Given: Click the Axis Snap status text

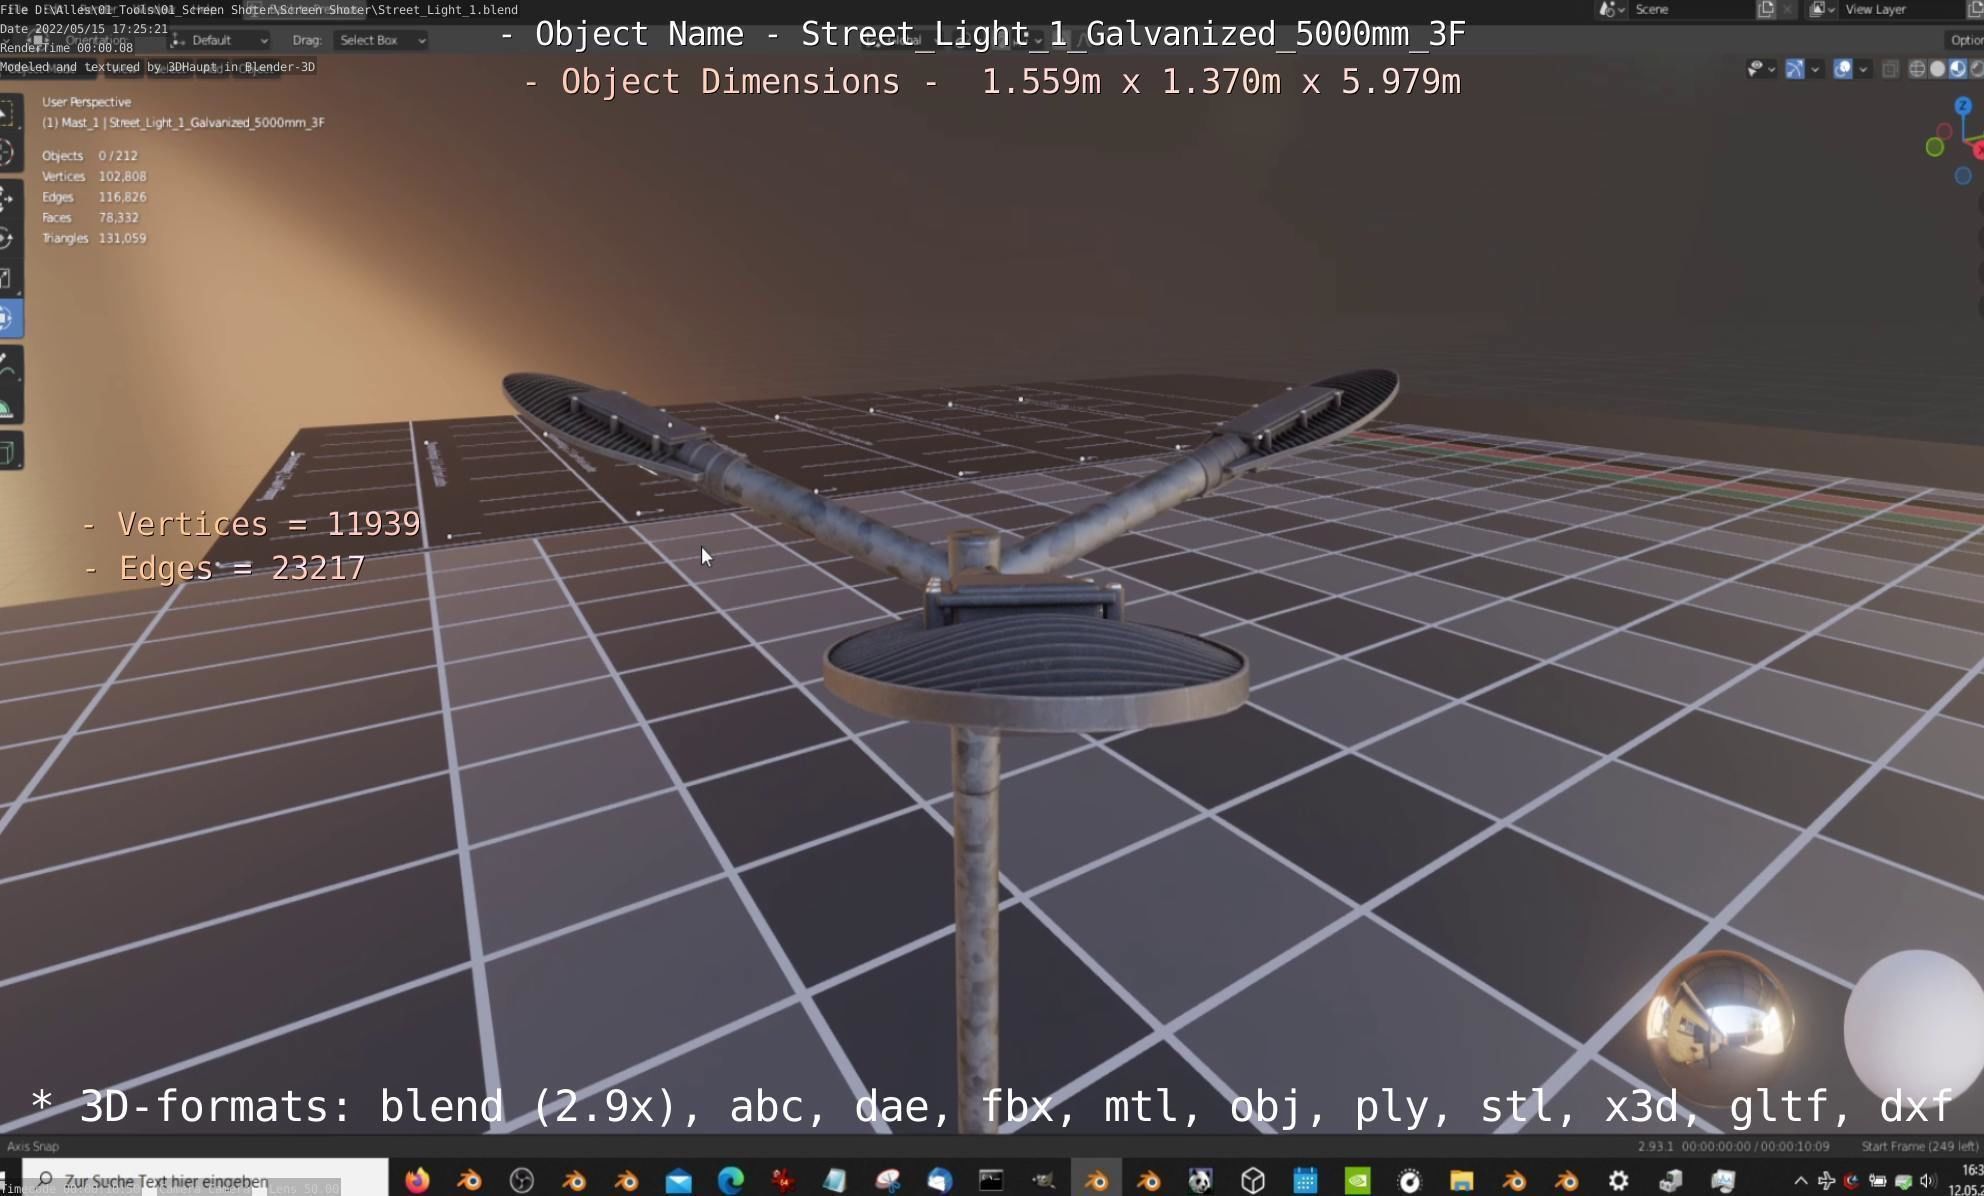Looking at the screenshot, I should [x=33, y=1146].
